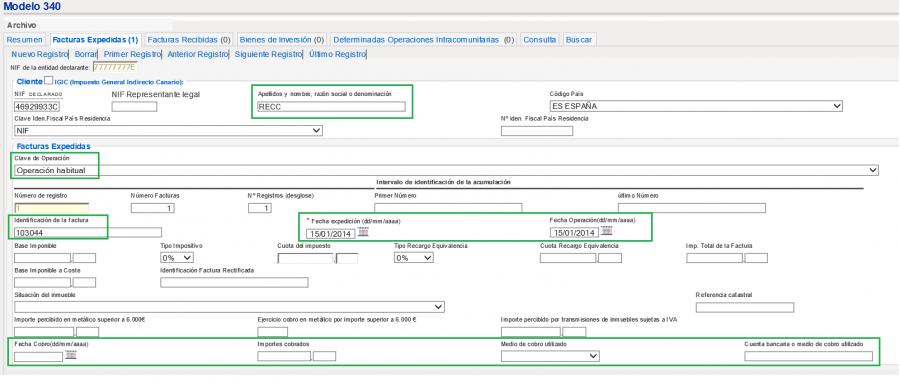This screenshot has width=900, height=383.
Task: Jump to Último Registro
Action: pyautogui.click(x=337, y=55)
